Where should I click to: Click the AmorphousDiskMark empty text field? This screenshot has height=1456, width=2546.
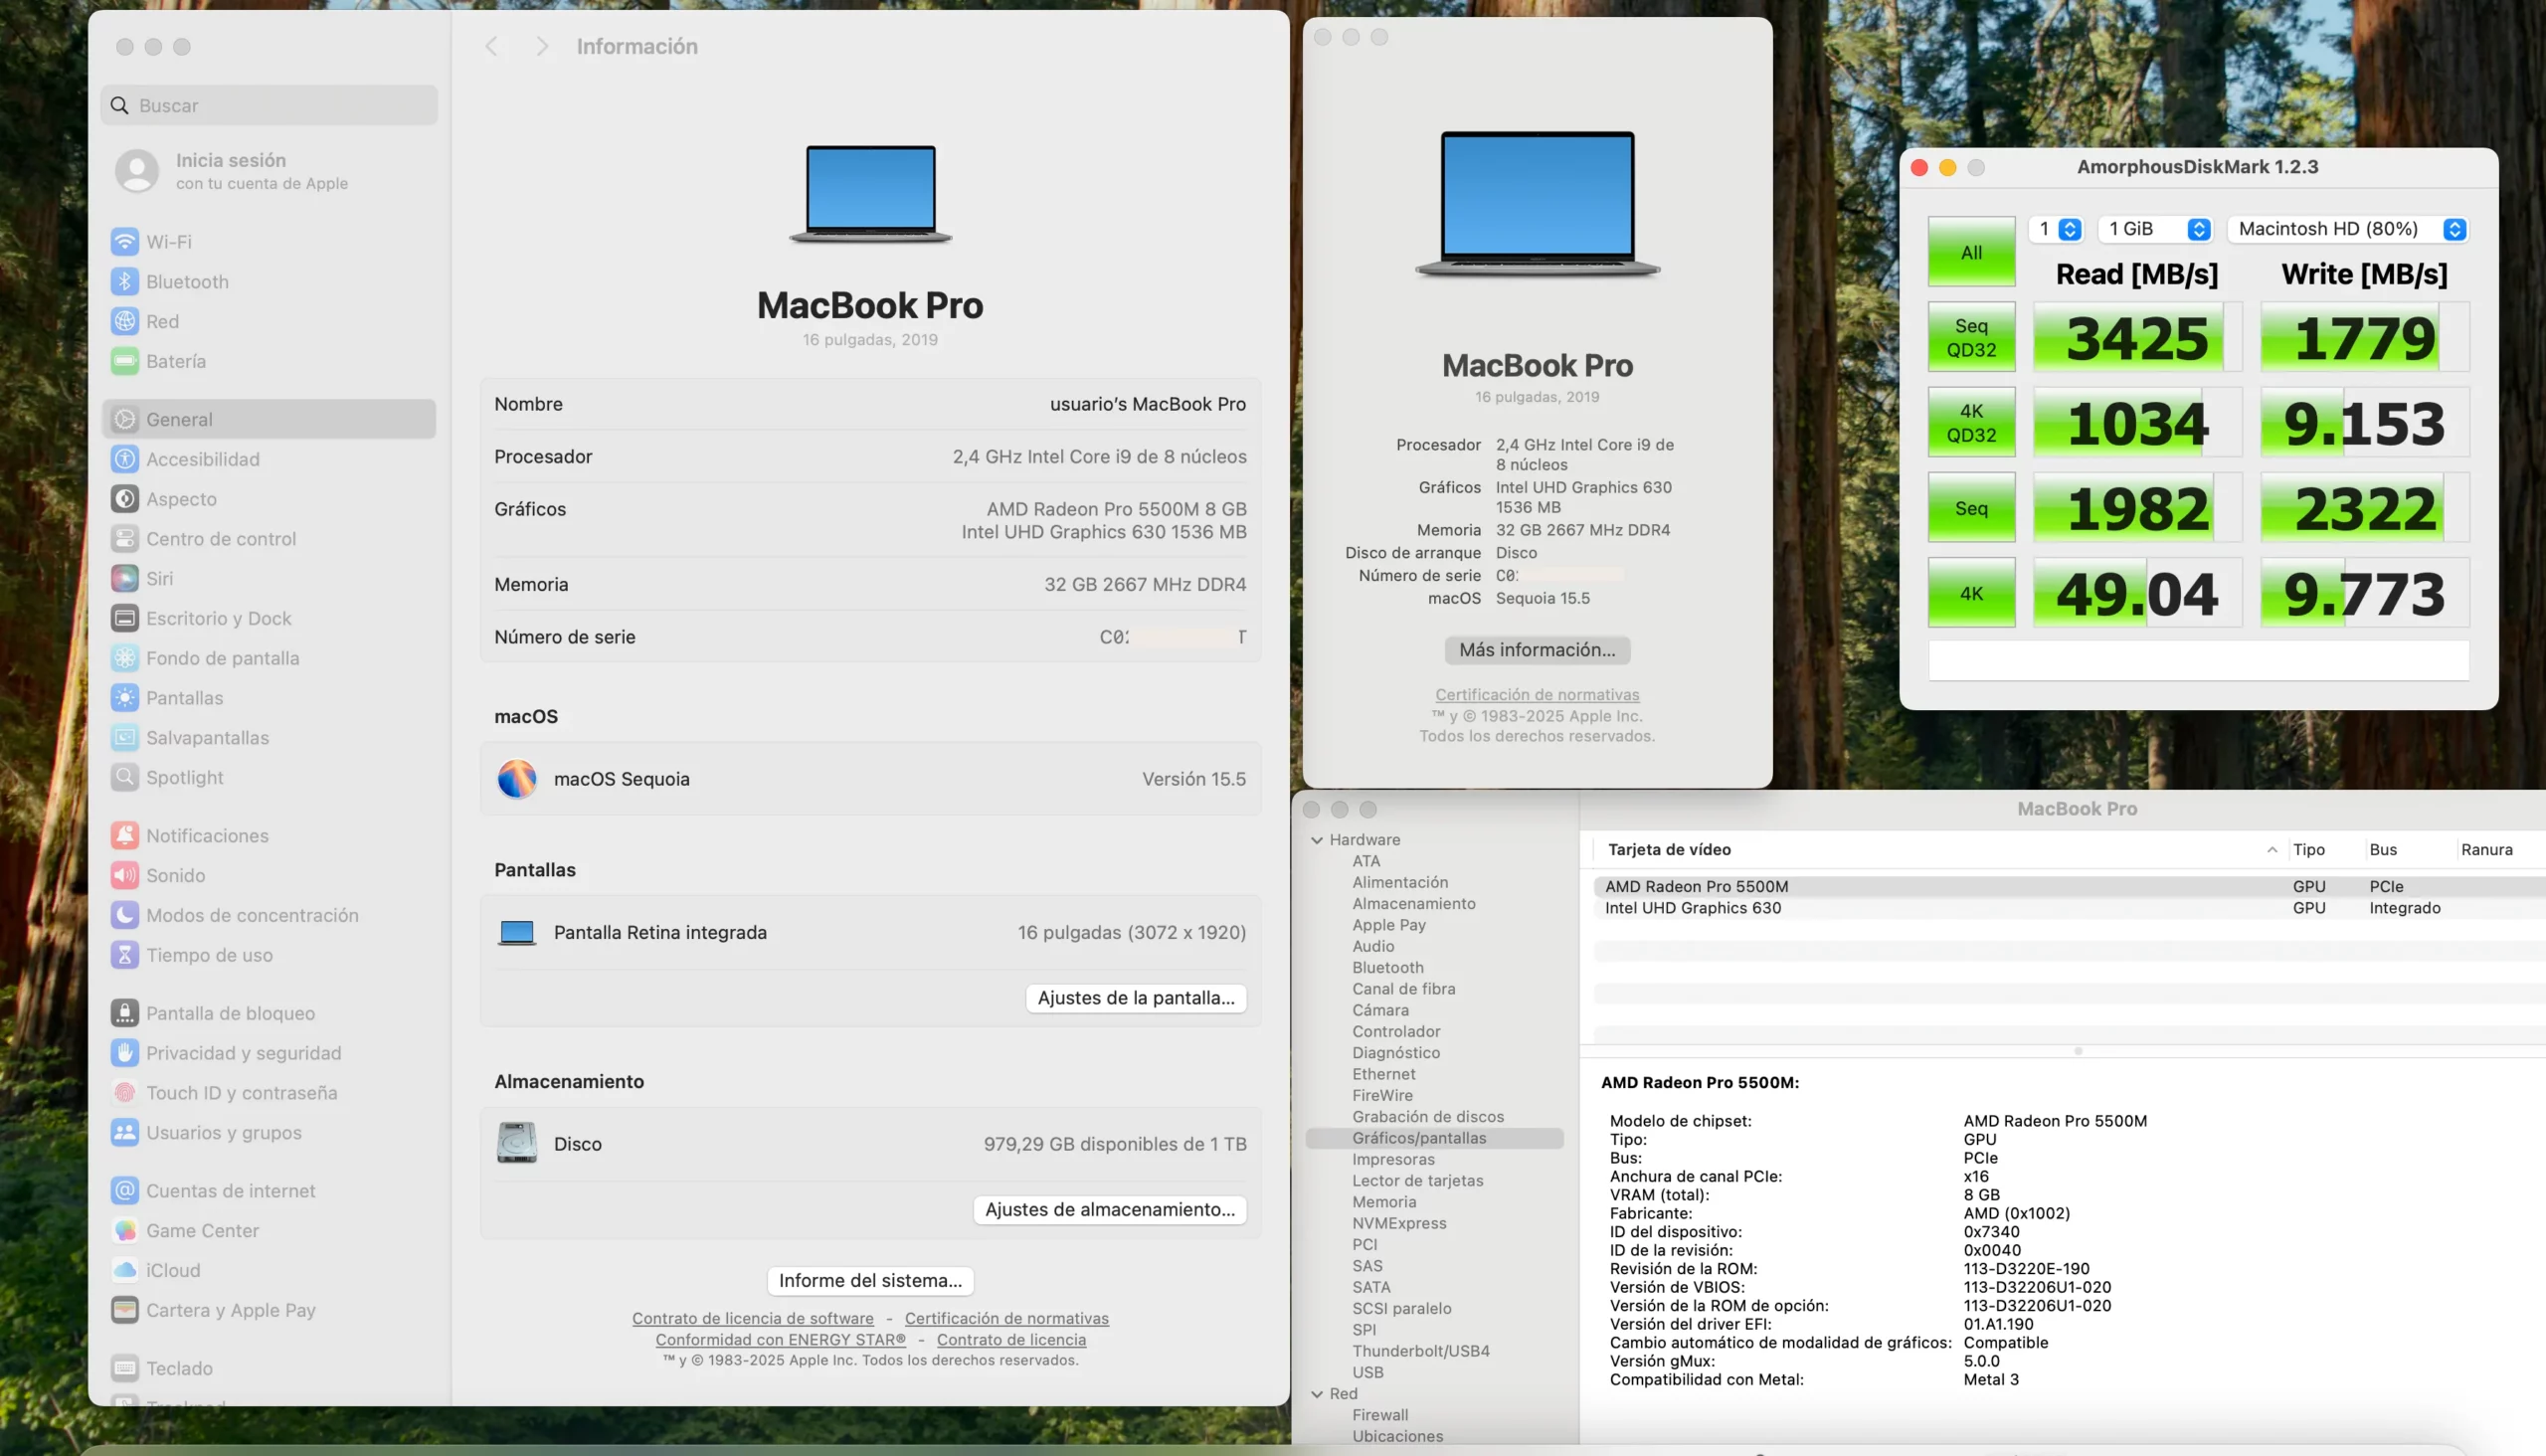2198,661
